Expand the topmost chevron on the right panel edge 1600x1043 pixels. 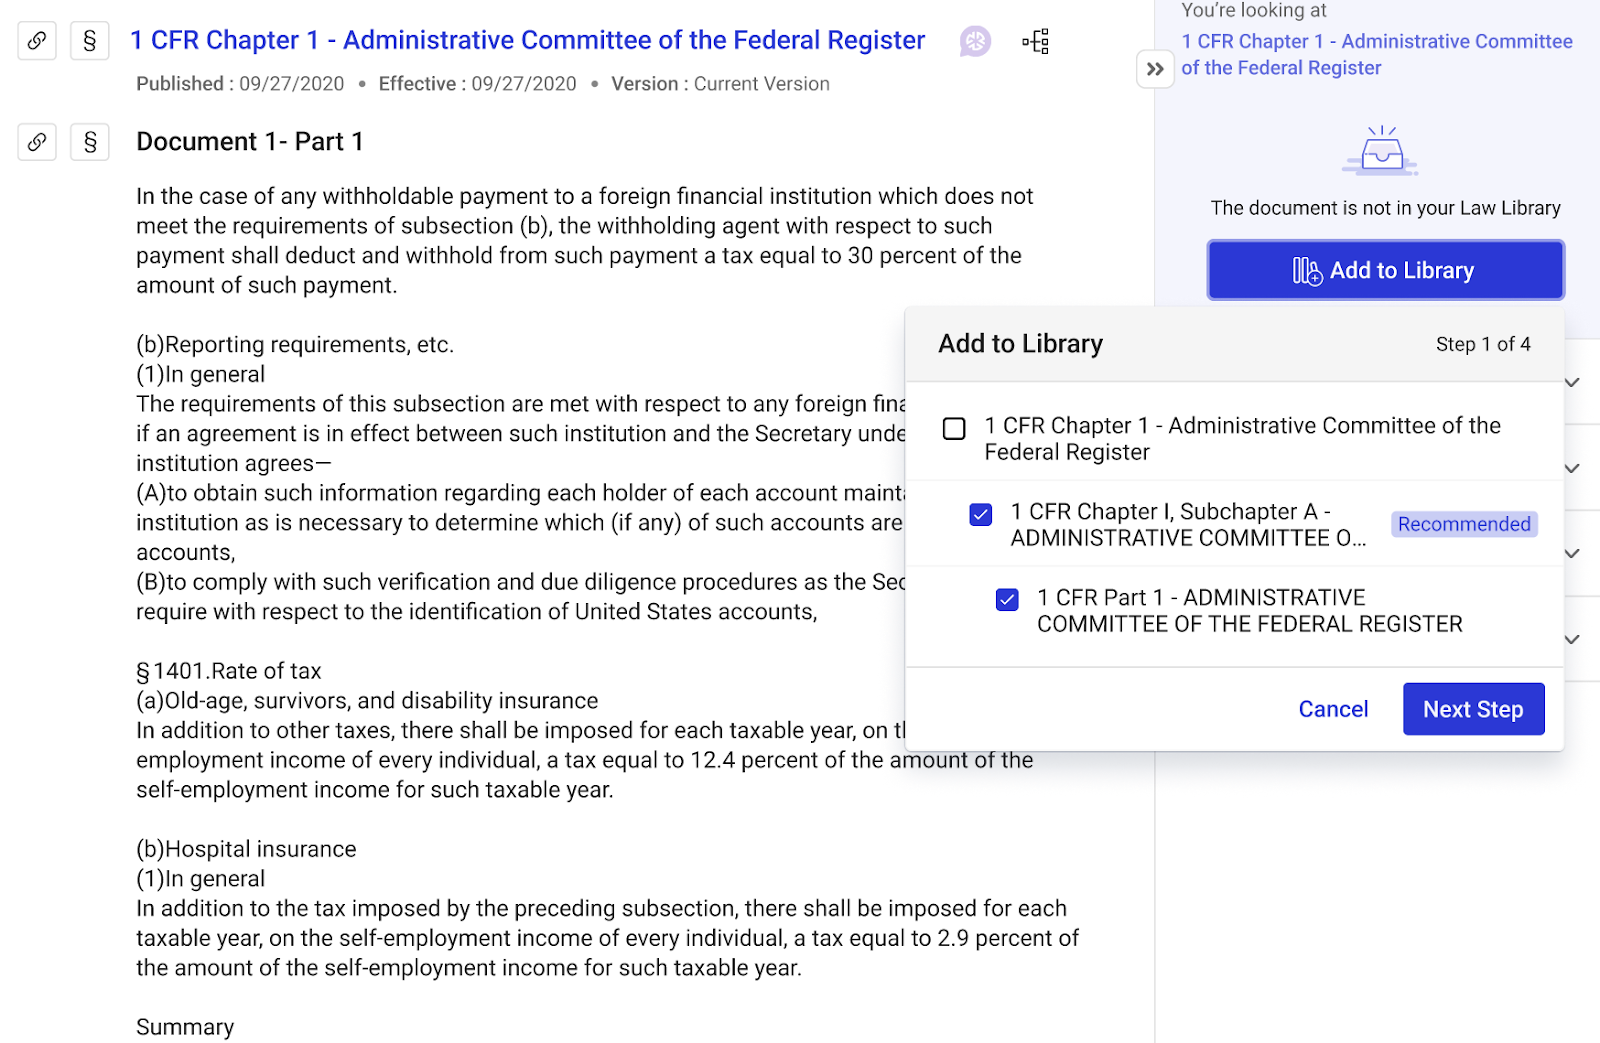(x=1572, y=383)
